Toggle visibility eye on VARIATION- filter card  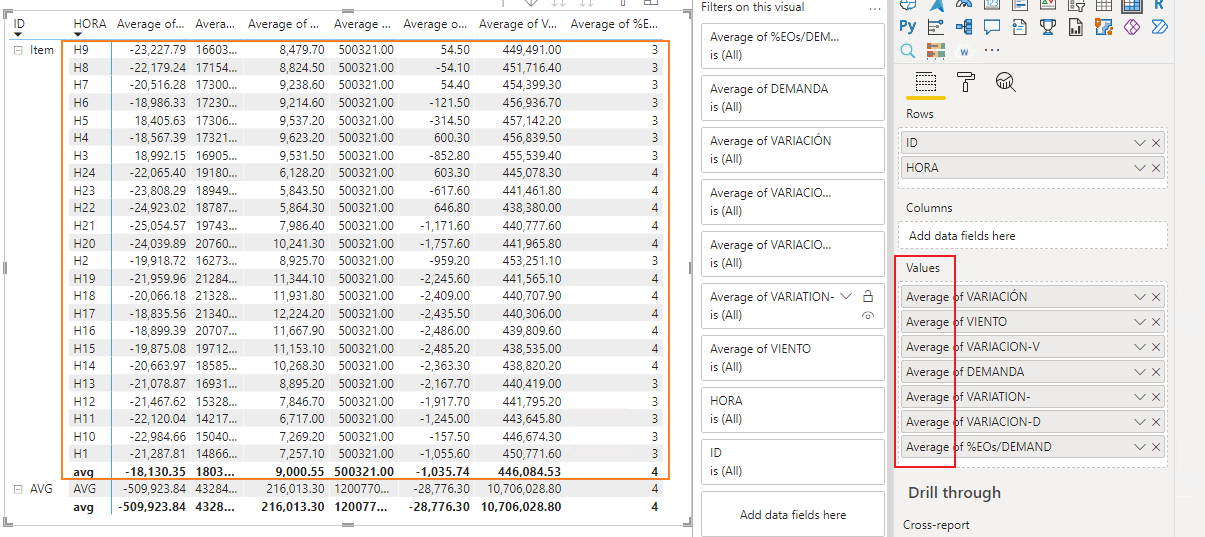[x=868, y=315]
